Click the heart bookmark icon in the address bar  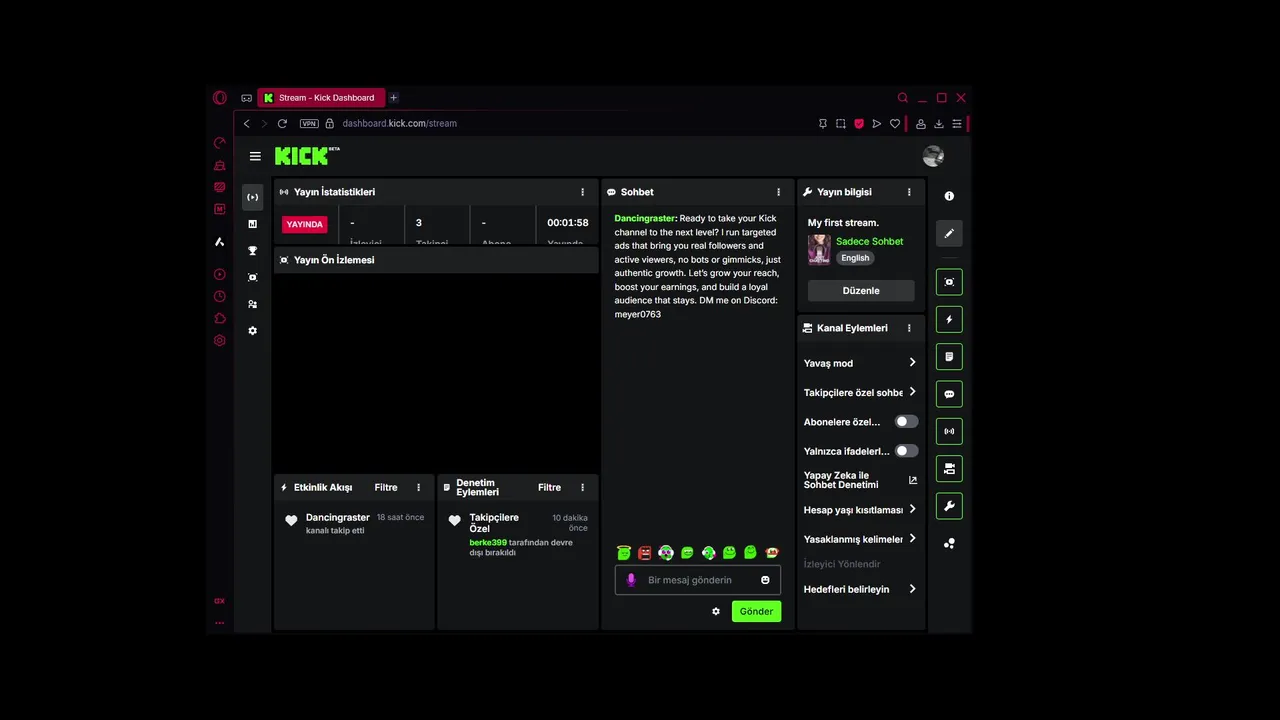pos(895,124)
